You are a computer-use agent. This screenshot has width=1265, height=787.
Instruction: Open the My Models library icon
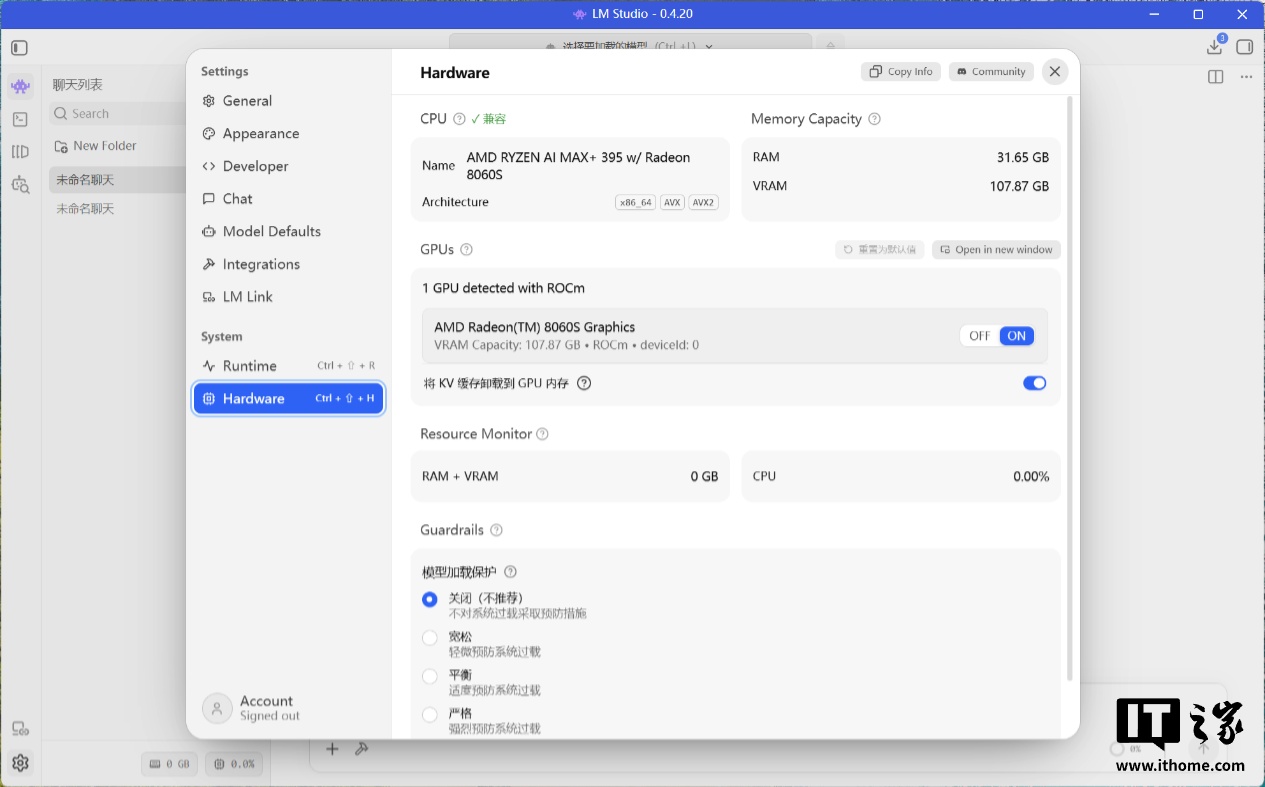click(x=20, y=152)
